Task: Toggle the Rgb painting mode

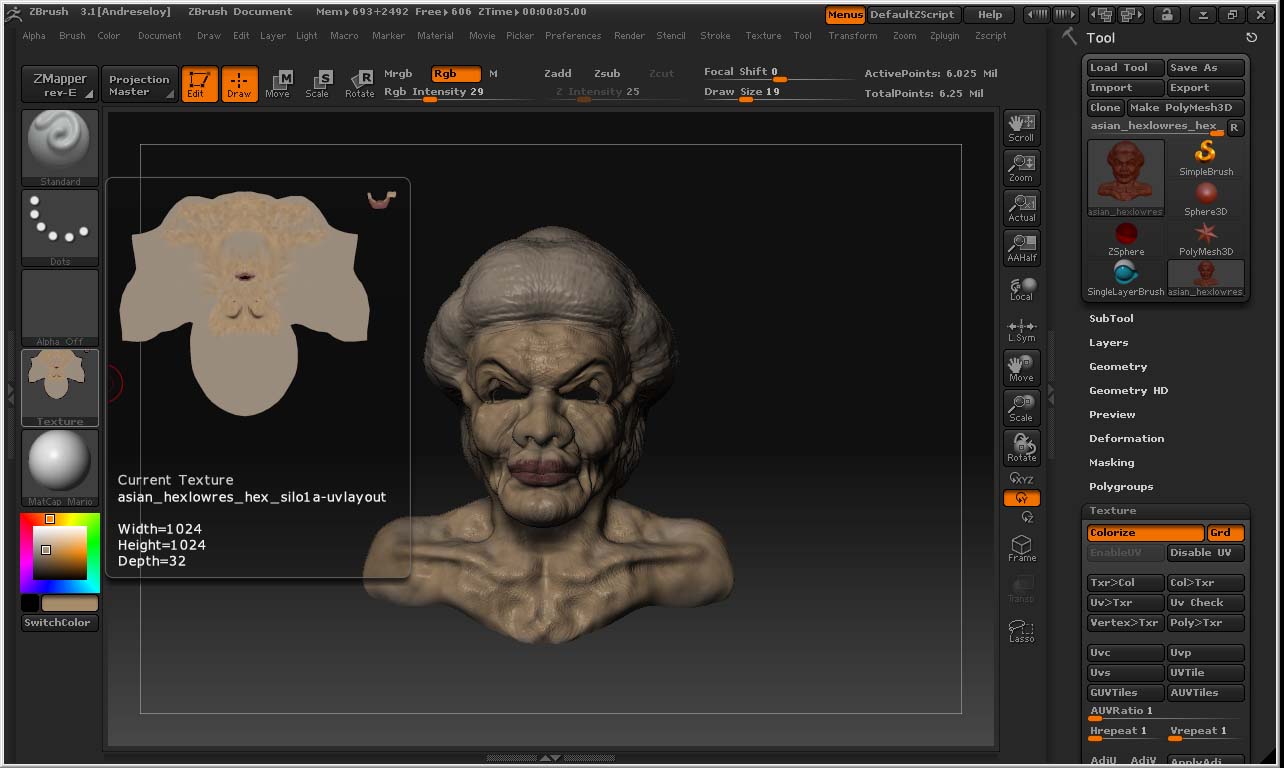Action: click(x=456, y=74)
